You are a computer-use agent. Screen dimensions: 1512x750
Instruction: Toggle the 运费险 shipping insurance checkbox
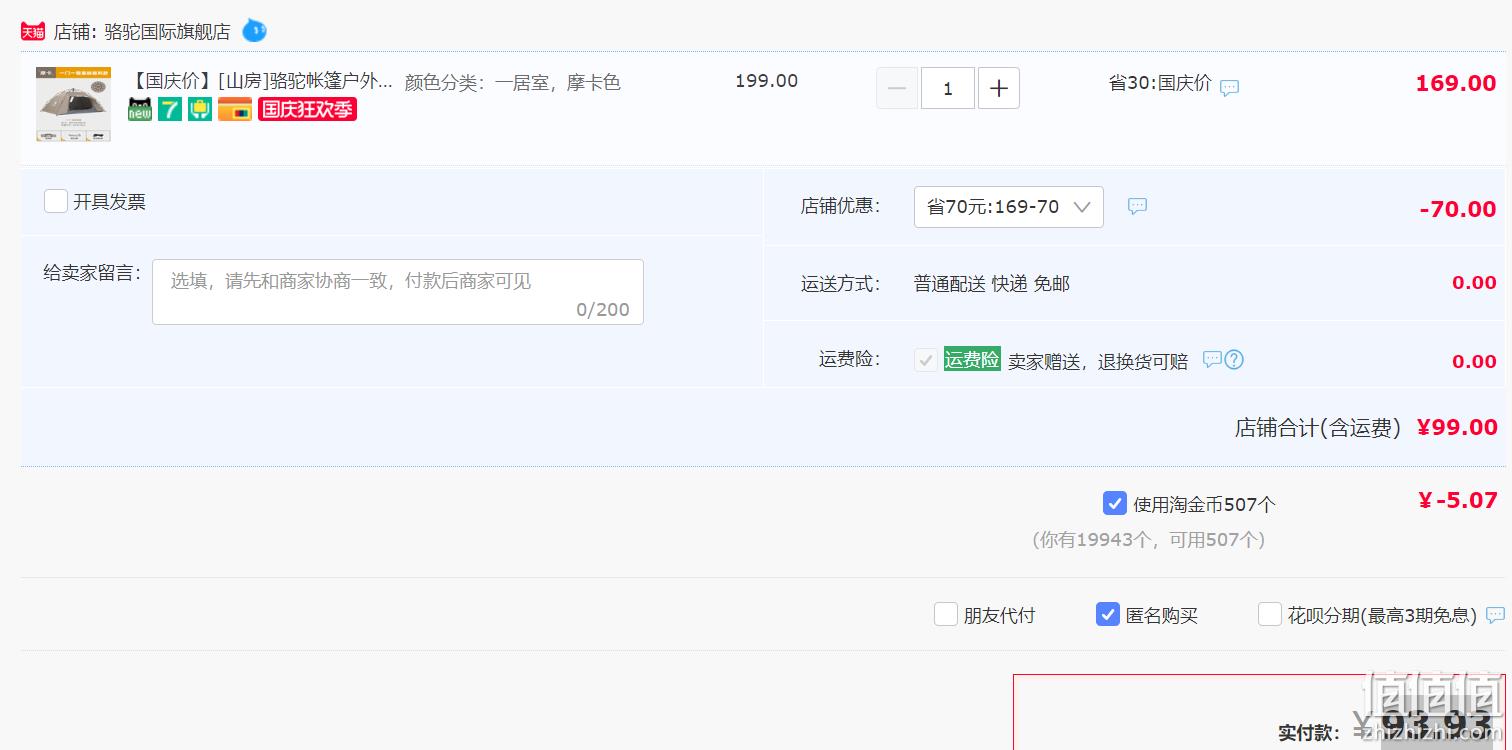926,360
